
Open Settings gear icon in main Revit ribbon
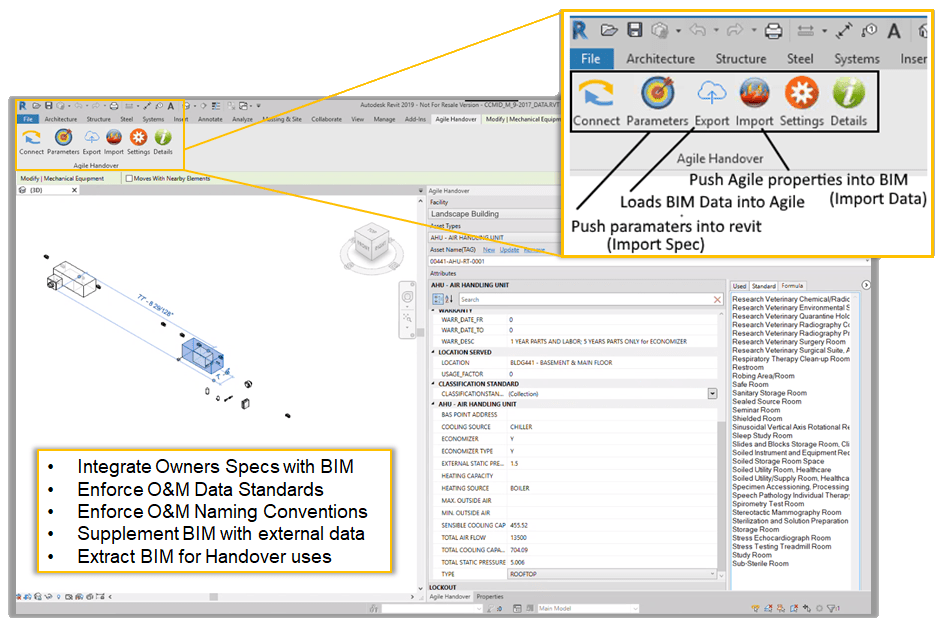(x=138, y=138)
